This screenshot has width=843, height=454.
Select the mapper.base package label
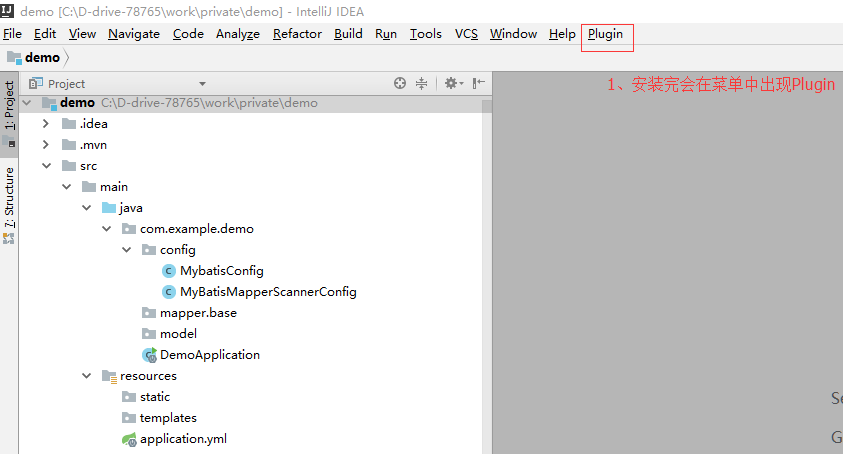(198, 313)
